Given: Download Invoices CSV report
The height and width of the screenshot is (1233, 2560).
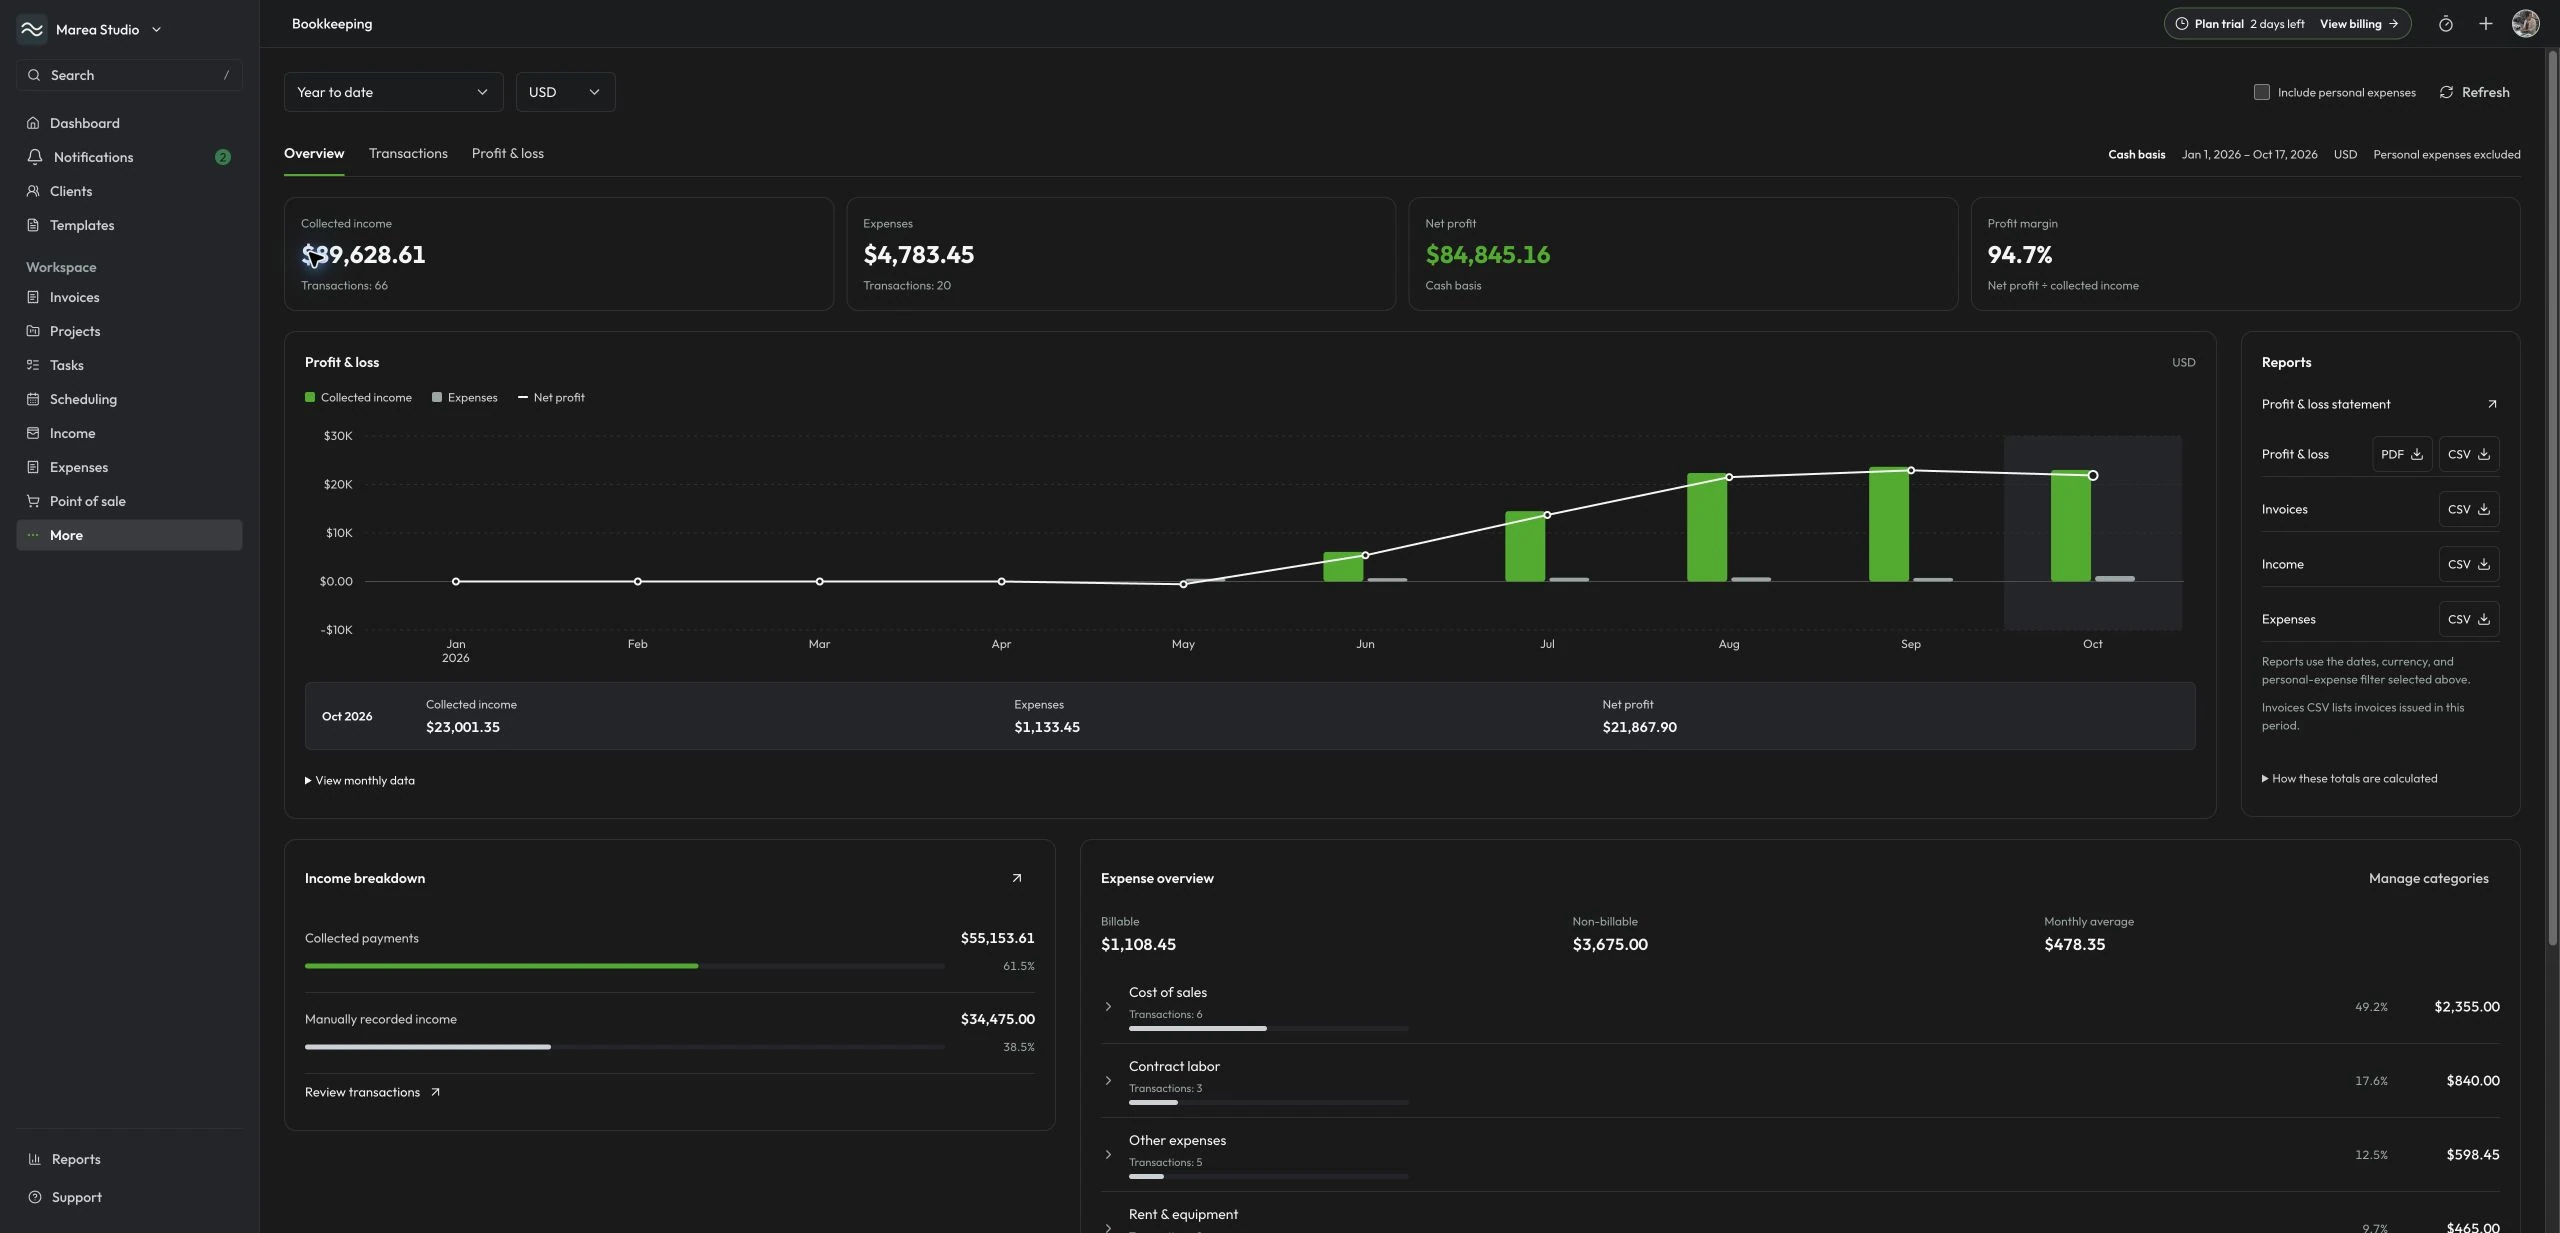Looking at the screenshot, I should coord(2468,509).
